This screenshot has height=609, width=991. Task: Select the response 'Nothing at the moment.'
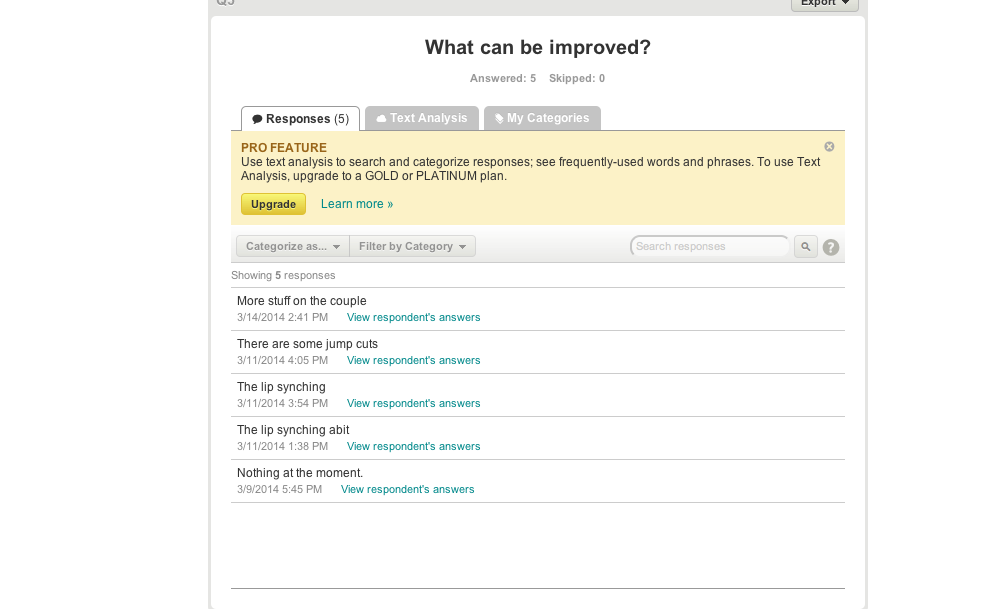pos(299,473)
